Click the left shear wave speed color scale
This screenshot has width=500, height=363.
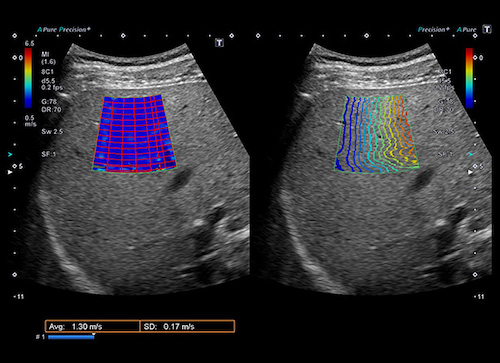point(28,78)
